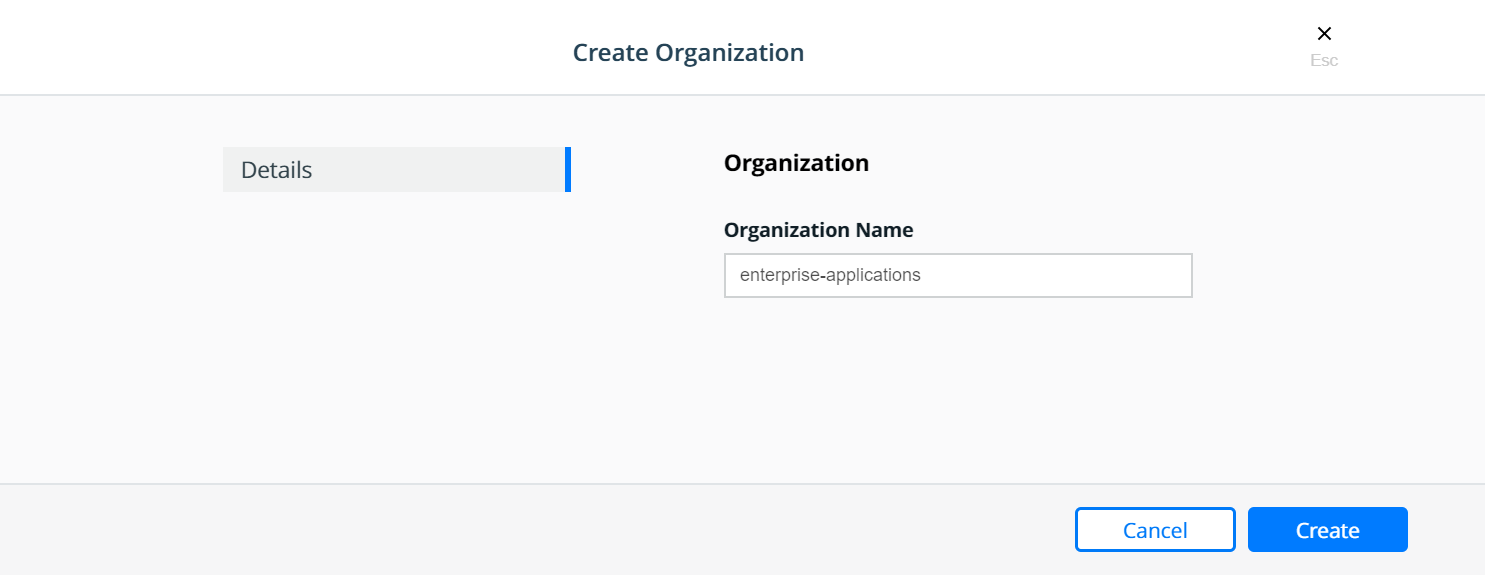
Task: Click the enterprise-applications text in the field
Action: 830,275
